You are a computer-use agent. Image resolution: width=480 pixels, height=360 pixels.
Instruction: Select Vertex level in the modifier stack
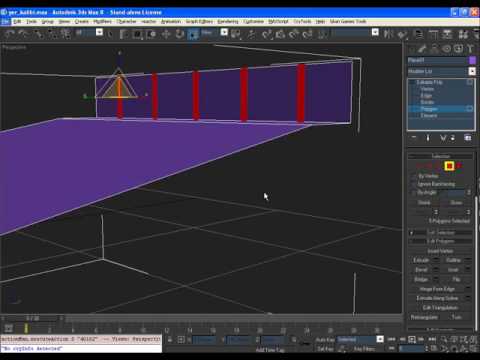(x=427, y=89)
